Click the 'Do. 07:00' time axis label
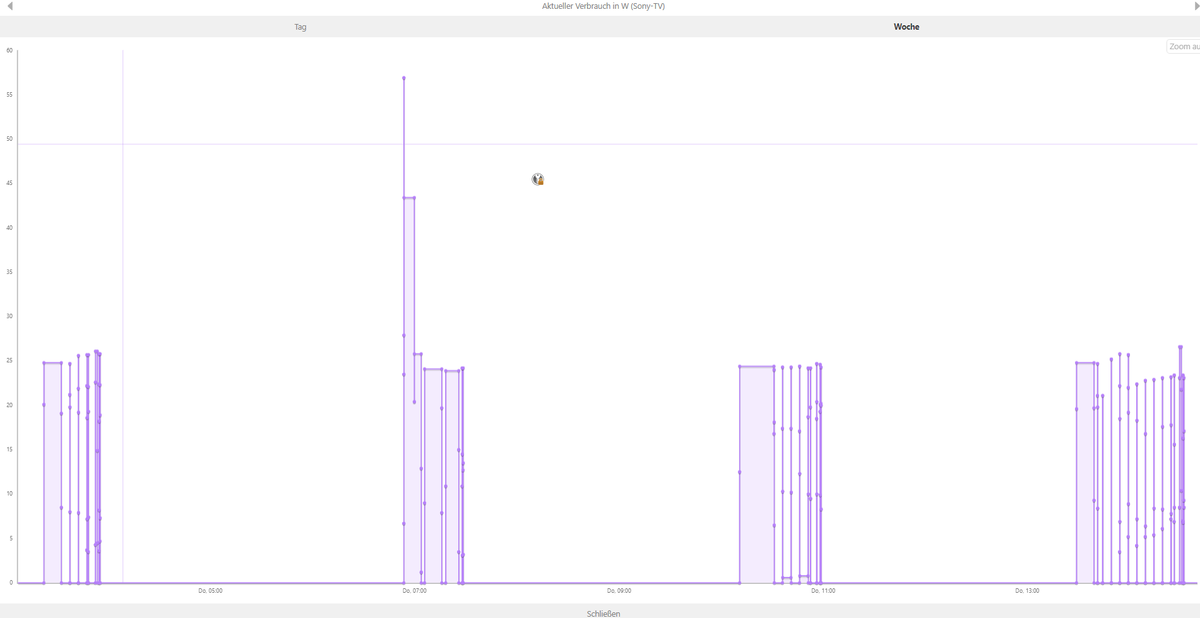The height and width of the screenshot is (618, 1200). (x=415, y=591)
